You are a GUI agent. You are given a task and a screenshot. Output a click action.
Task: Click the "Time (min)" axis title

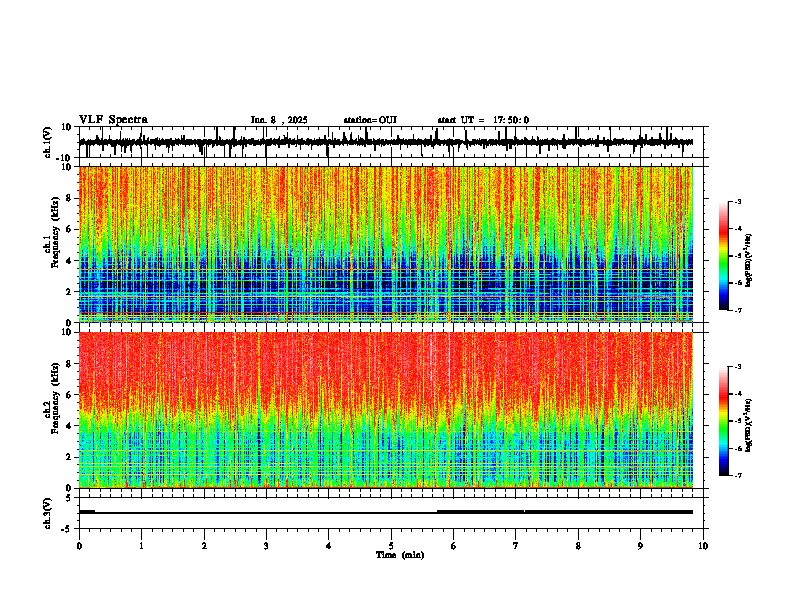coord(400,555)
